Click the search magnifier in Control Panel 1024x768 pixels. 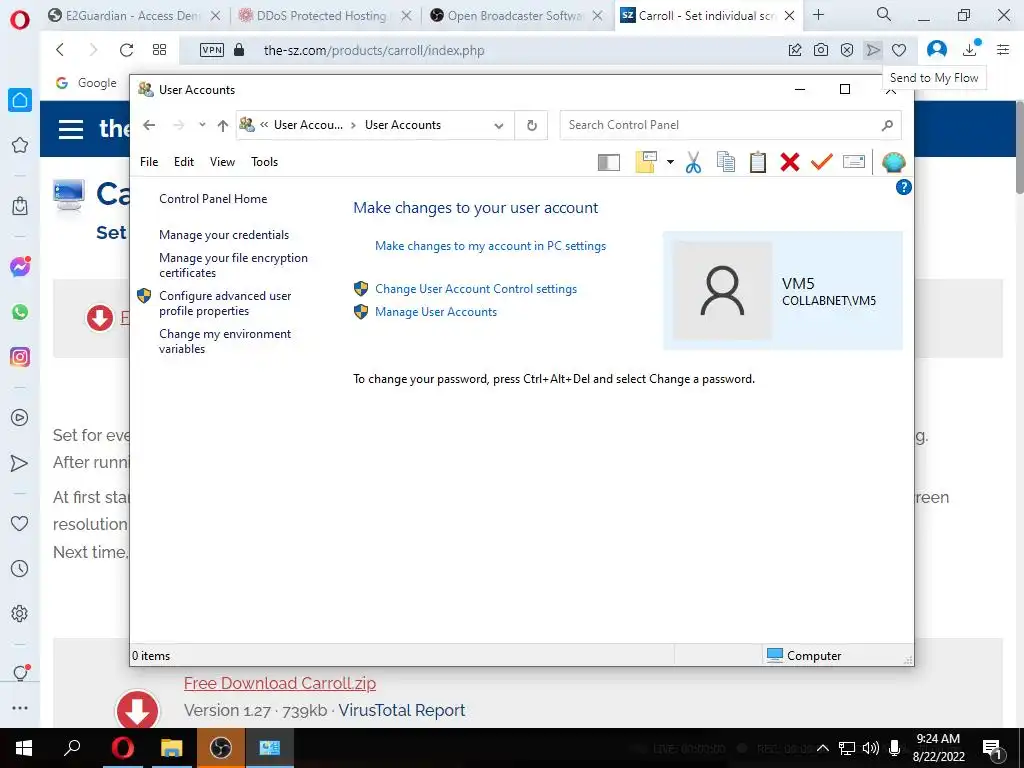887,125
